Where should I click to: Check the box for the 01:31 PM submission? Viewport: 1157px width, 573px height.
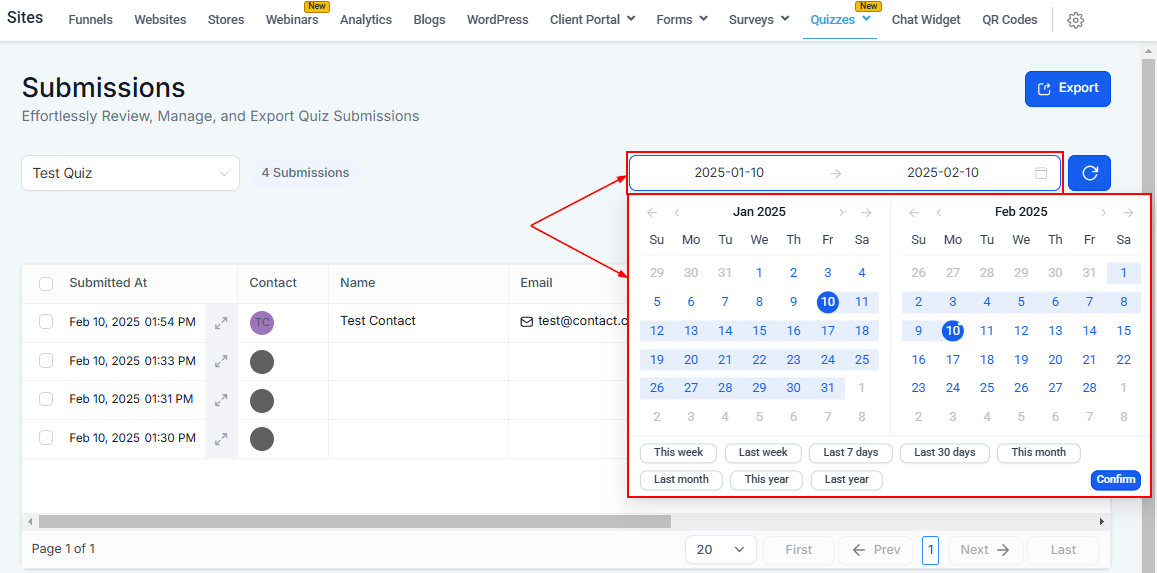(x=46, y=399)
